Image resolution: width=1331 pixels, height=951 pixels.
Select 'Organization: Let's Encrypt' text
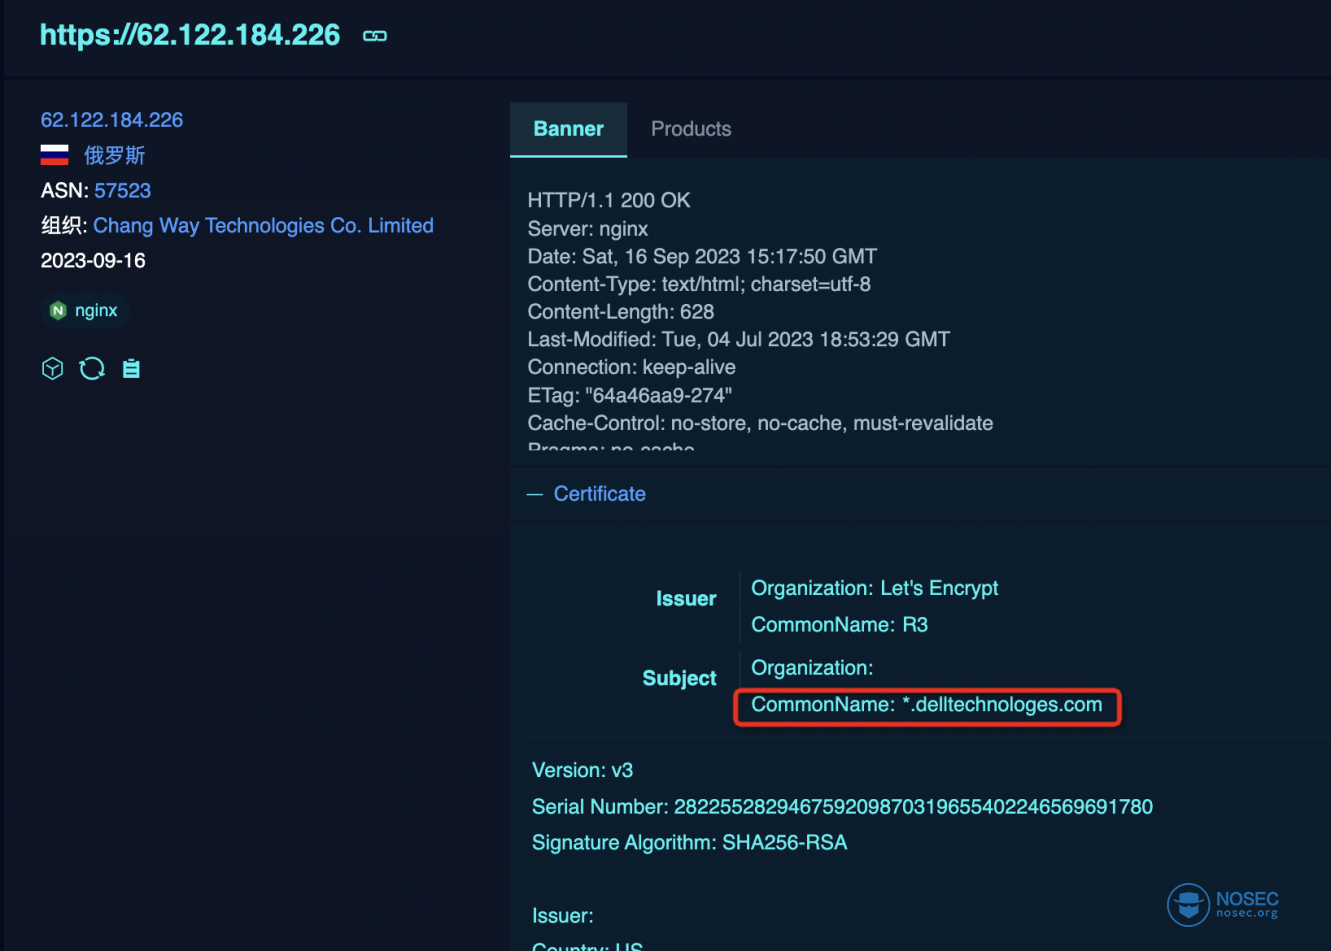pos(875,588)
